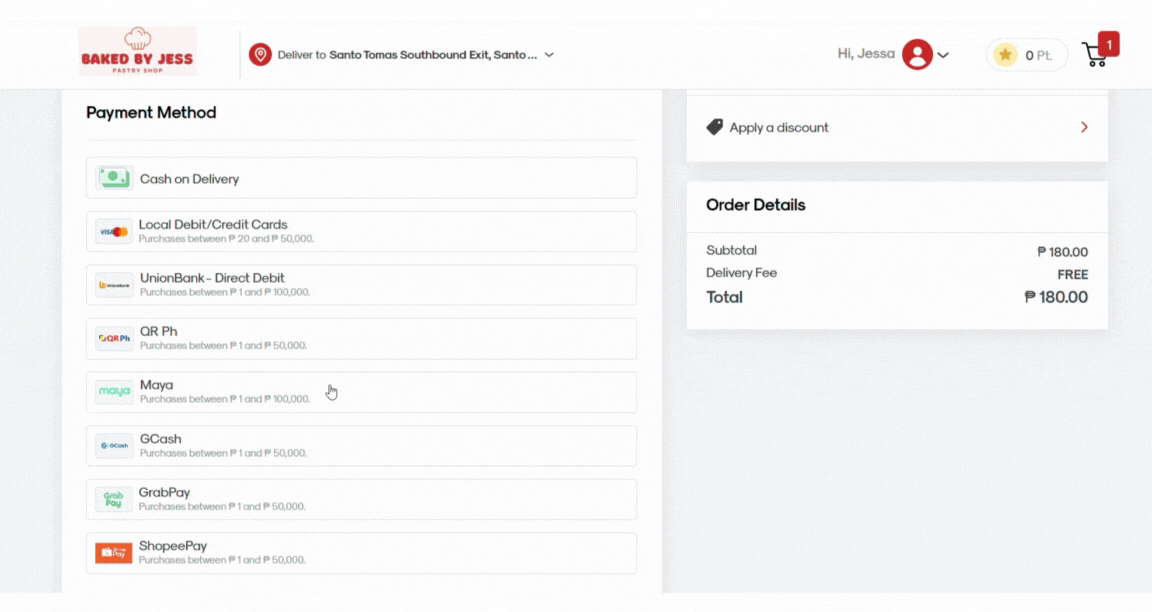Click the Payment Method heading

pos(151,112)
